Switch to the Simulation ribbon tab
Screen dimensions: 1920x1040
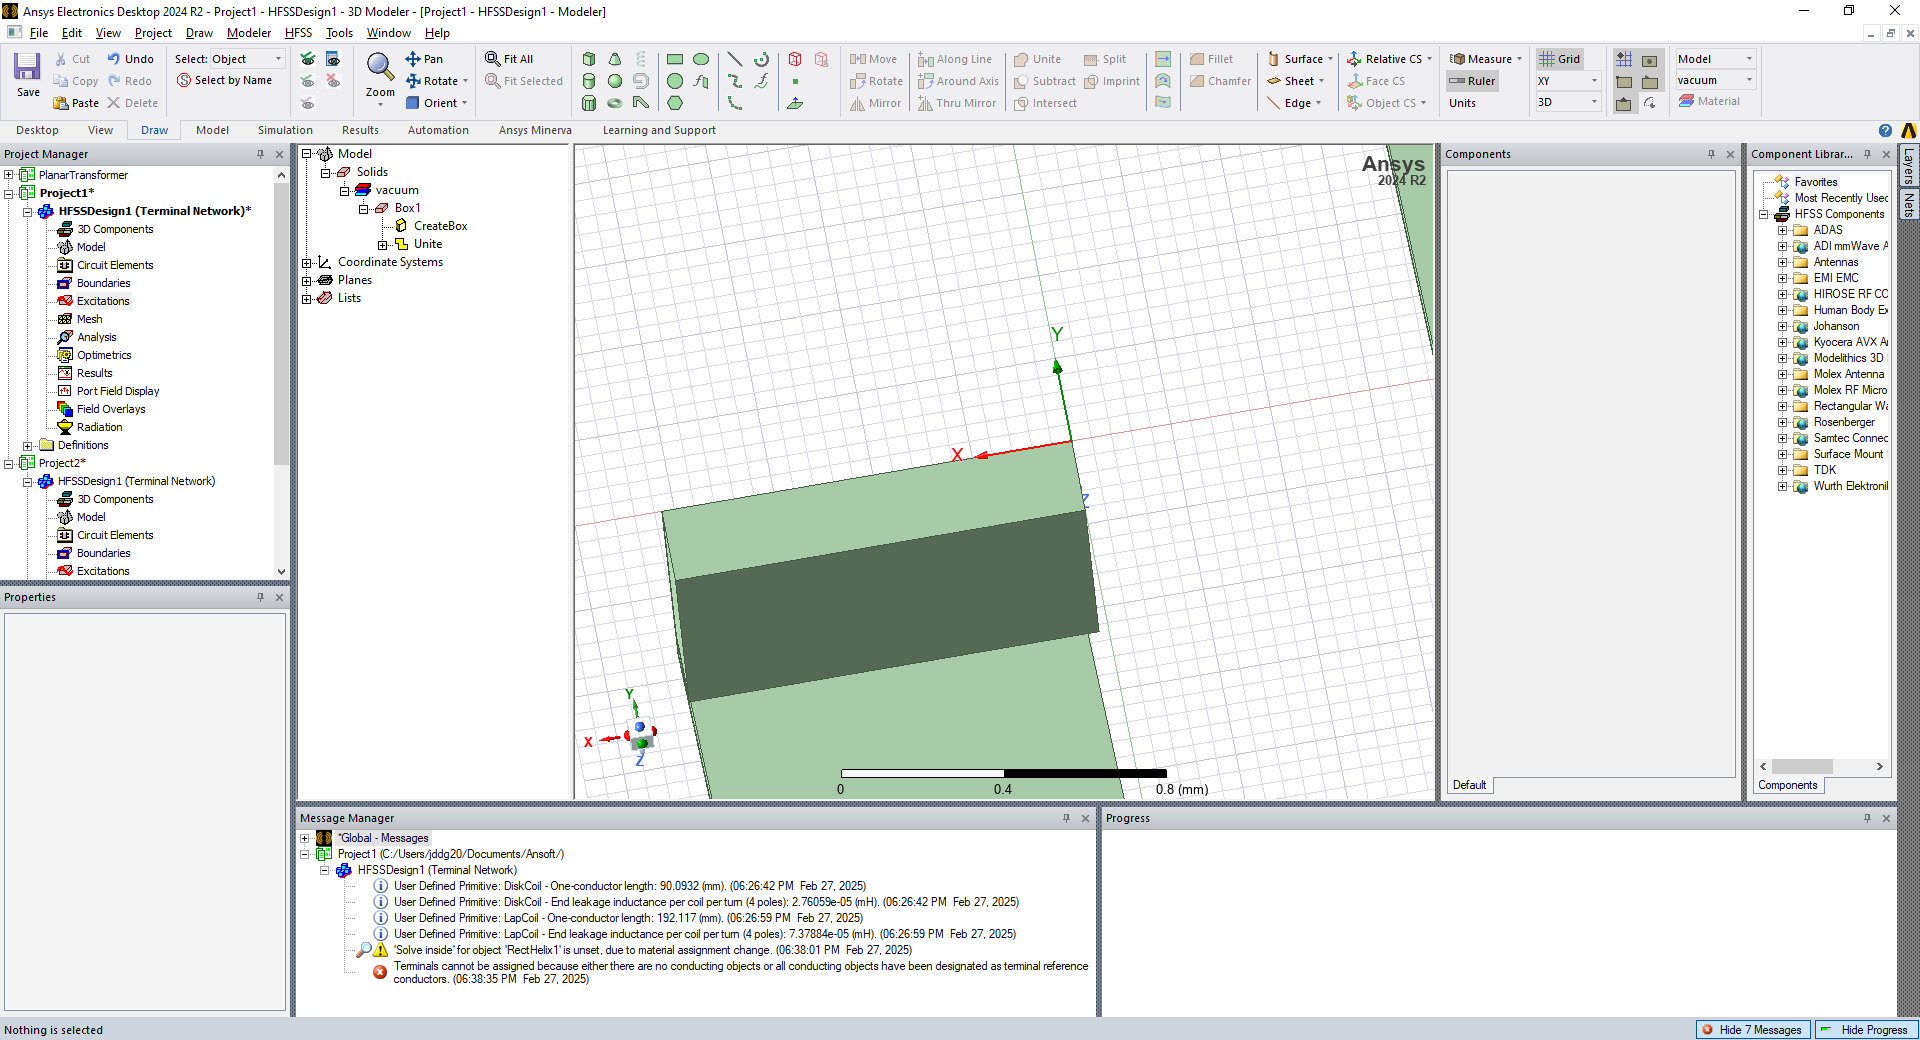click(285, 130)
